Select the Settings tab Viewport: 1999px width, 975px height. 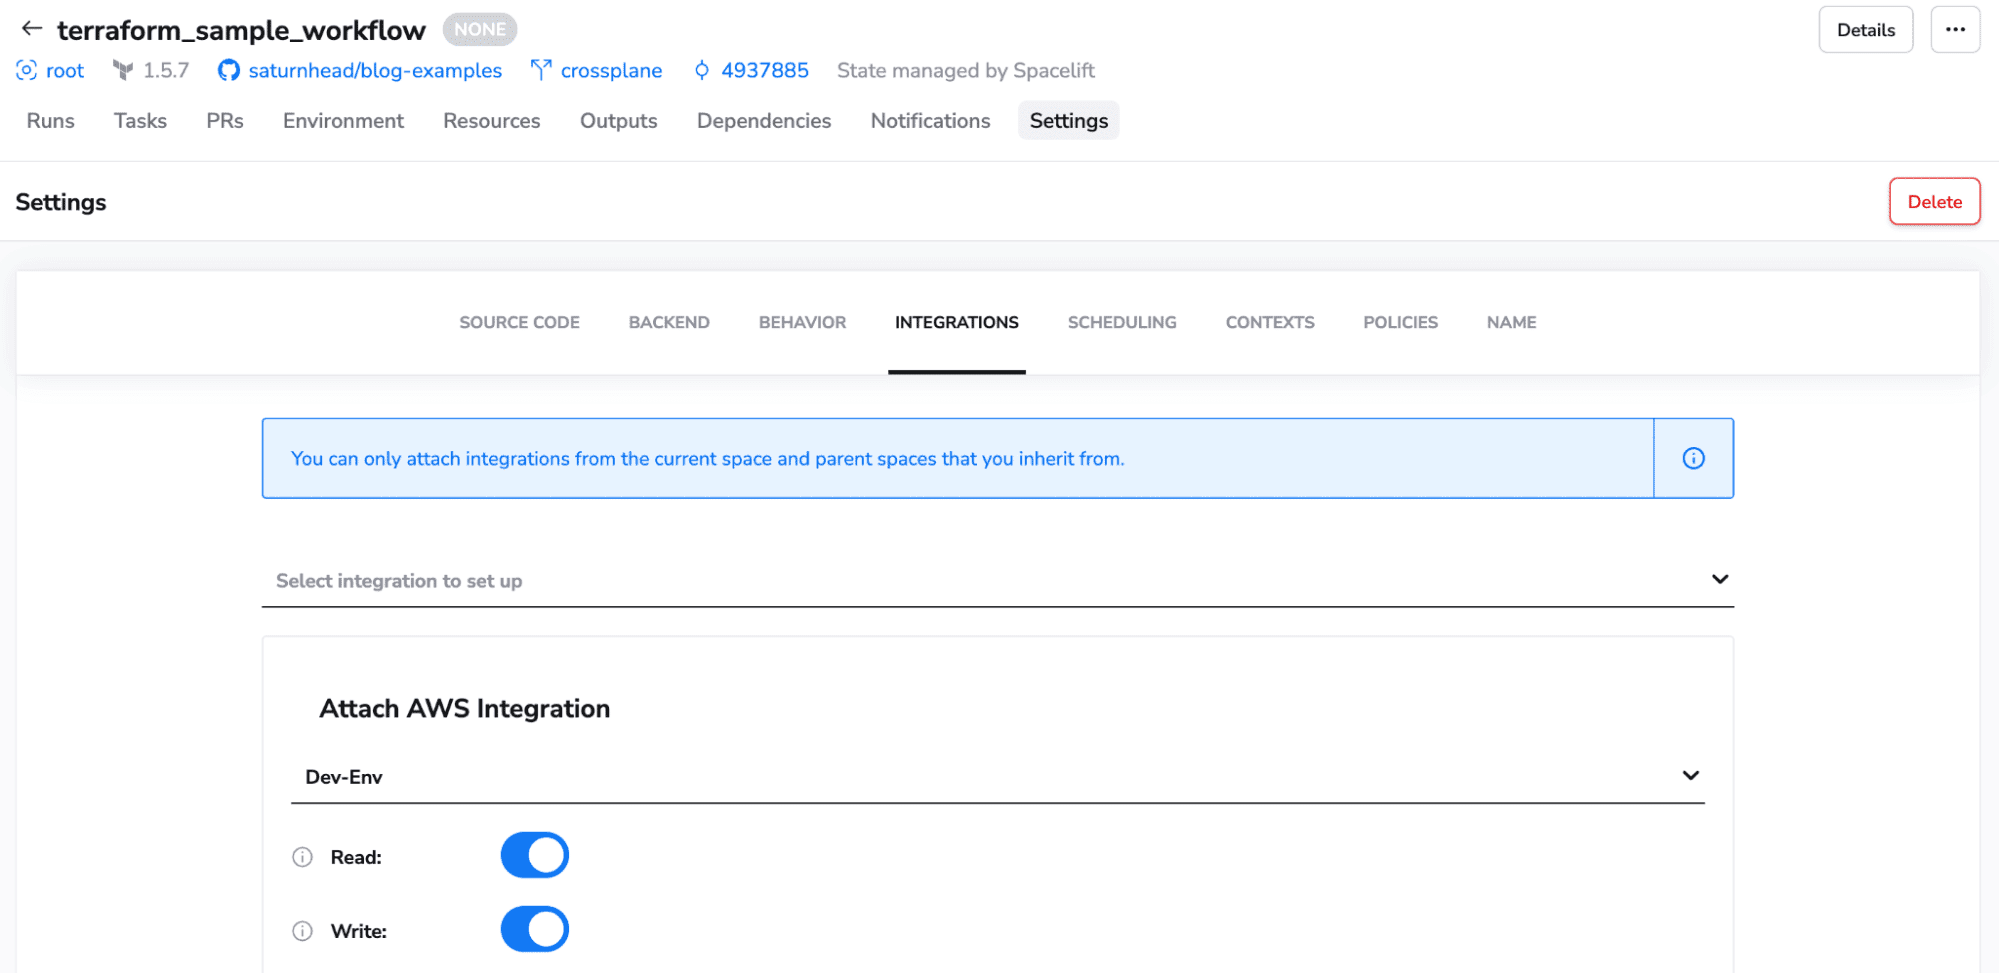click(x=1068, y=120)
